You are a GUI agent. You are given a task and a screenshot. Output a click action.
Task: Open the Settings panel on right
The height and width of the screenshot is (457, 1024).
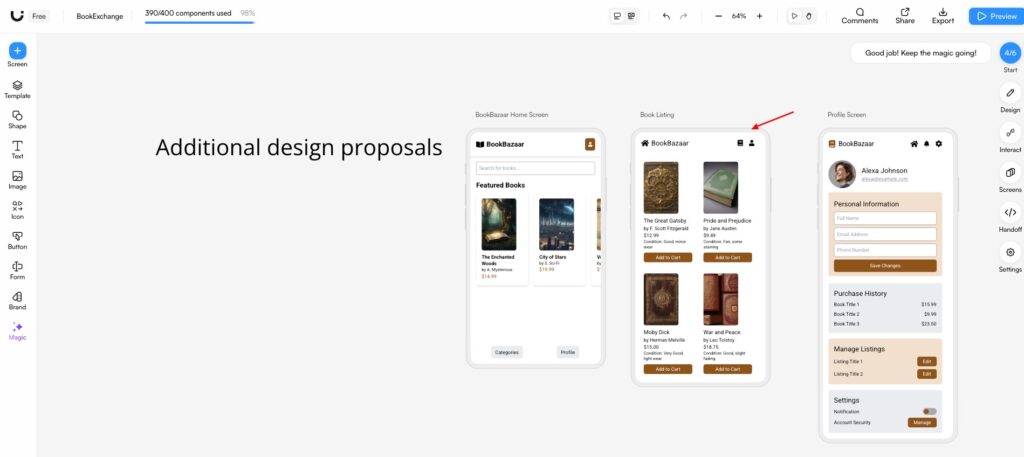pyautogui.click(x=1010, y=258)
